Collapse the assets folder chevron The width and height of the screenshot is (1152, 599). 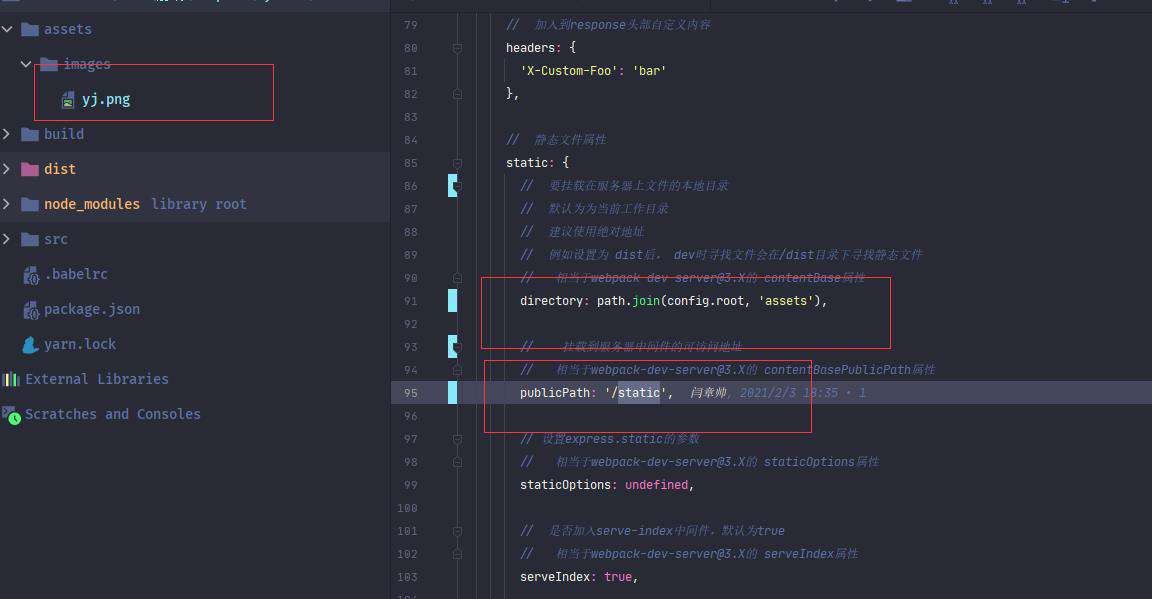(x=7, y=29)
